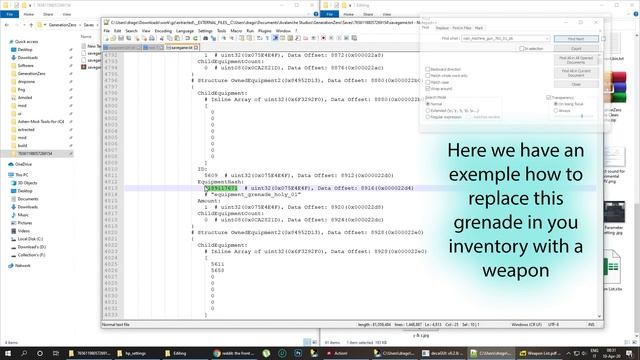Image resolution: width=640 pixels, height=360 pixels.
Task: Toggle the Transparency checkbox
Action: point(549,98)
